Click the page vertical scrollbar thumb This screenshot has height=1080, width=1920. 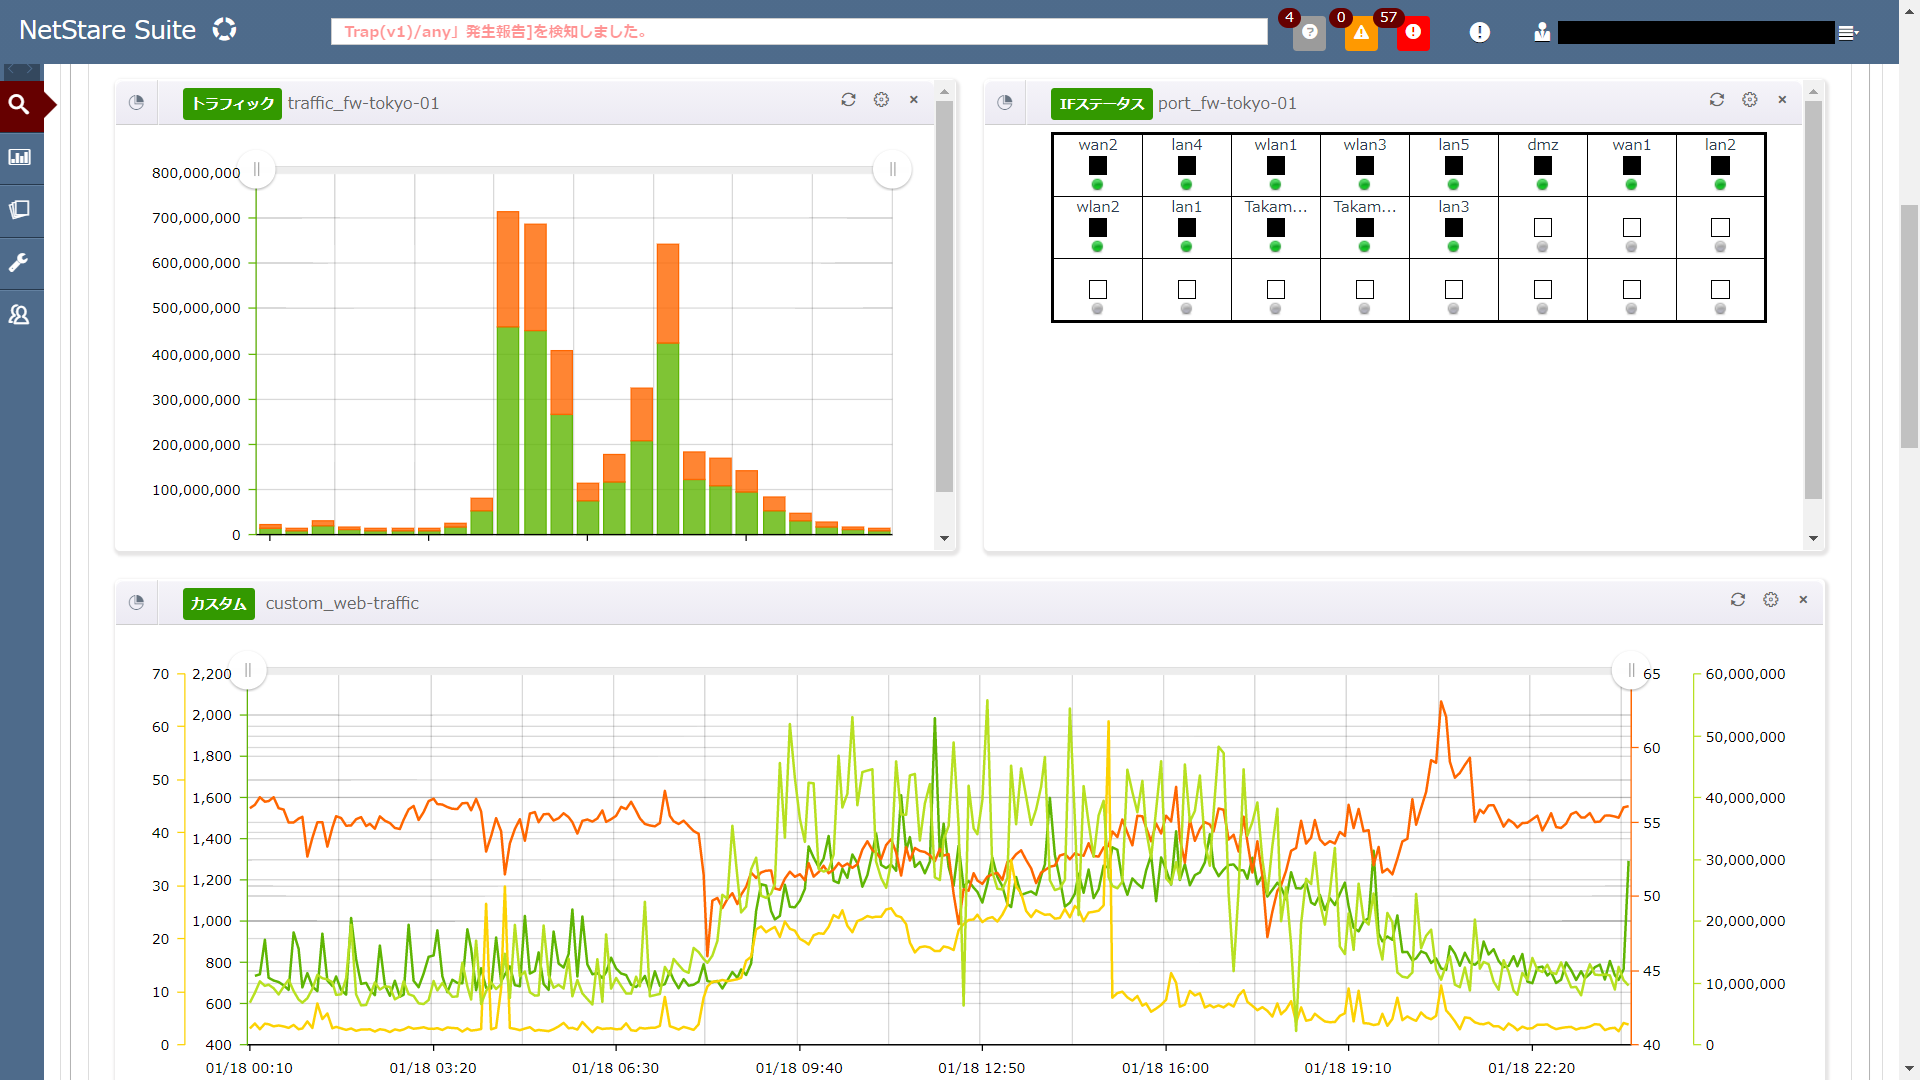(x=1910, y=325)
